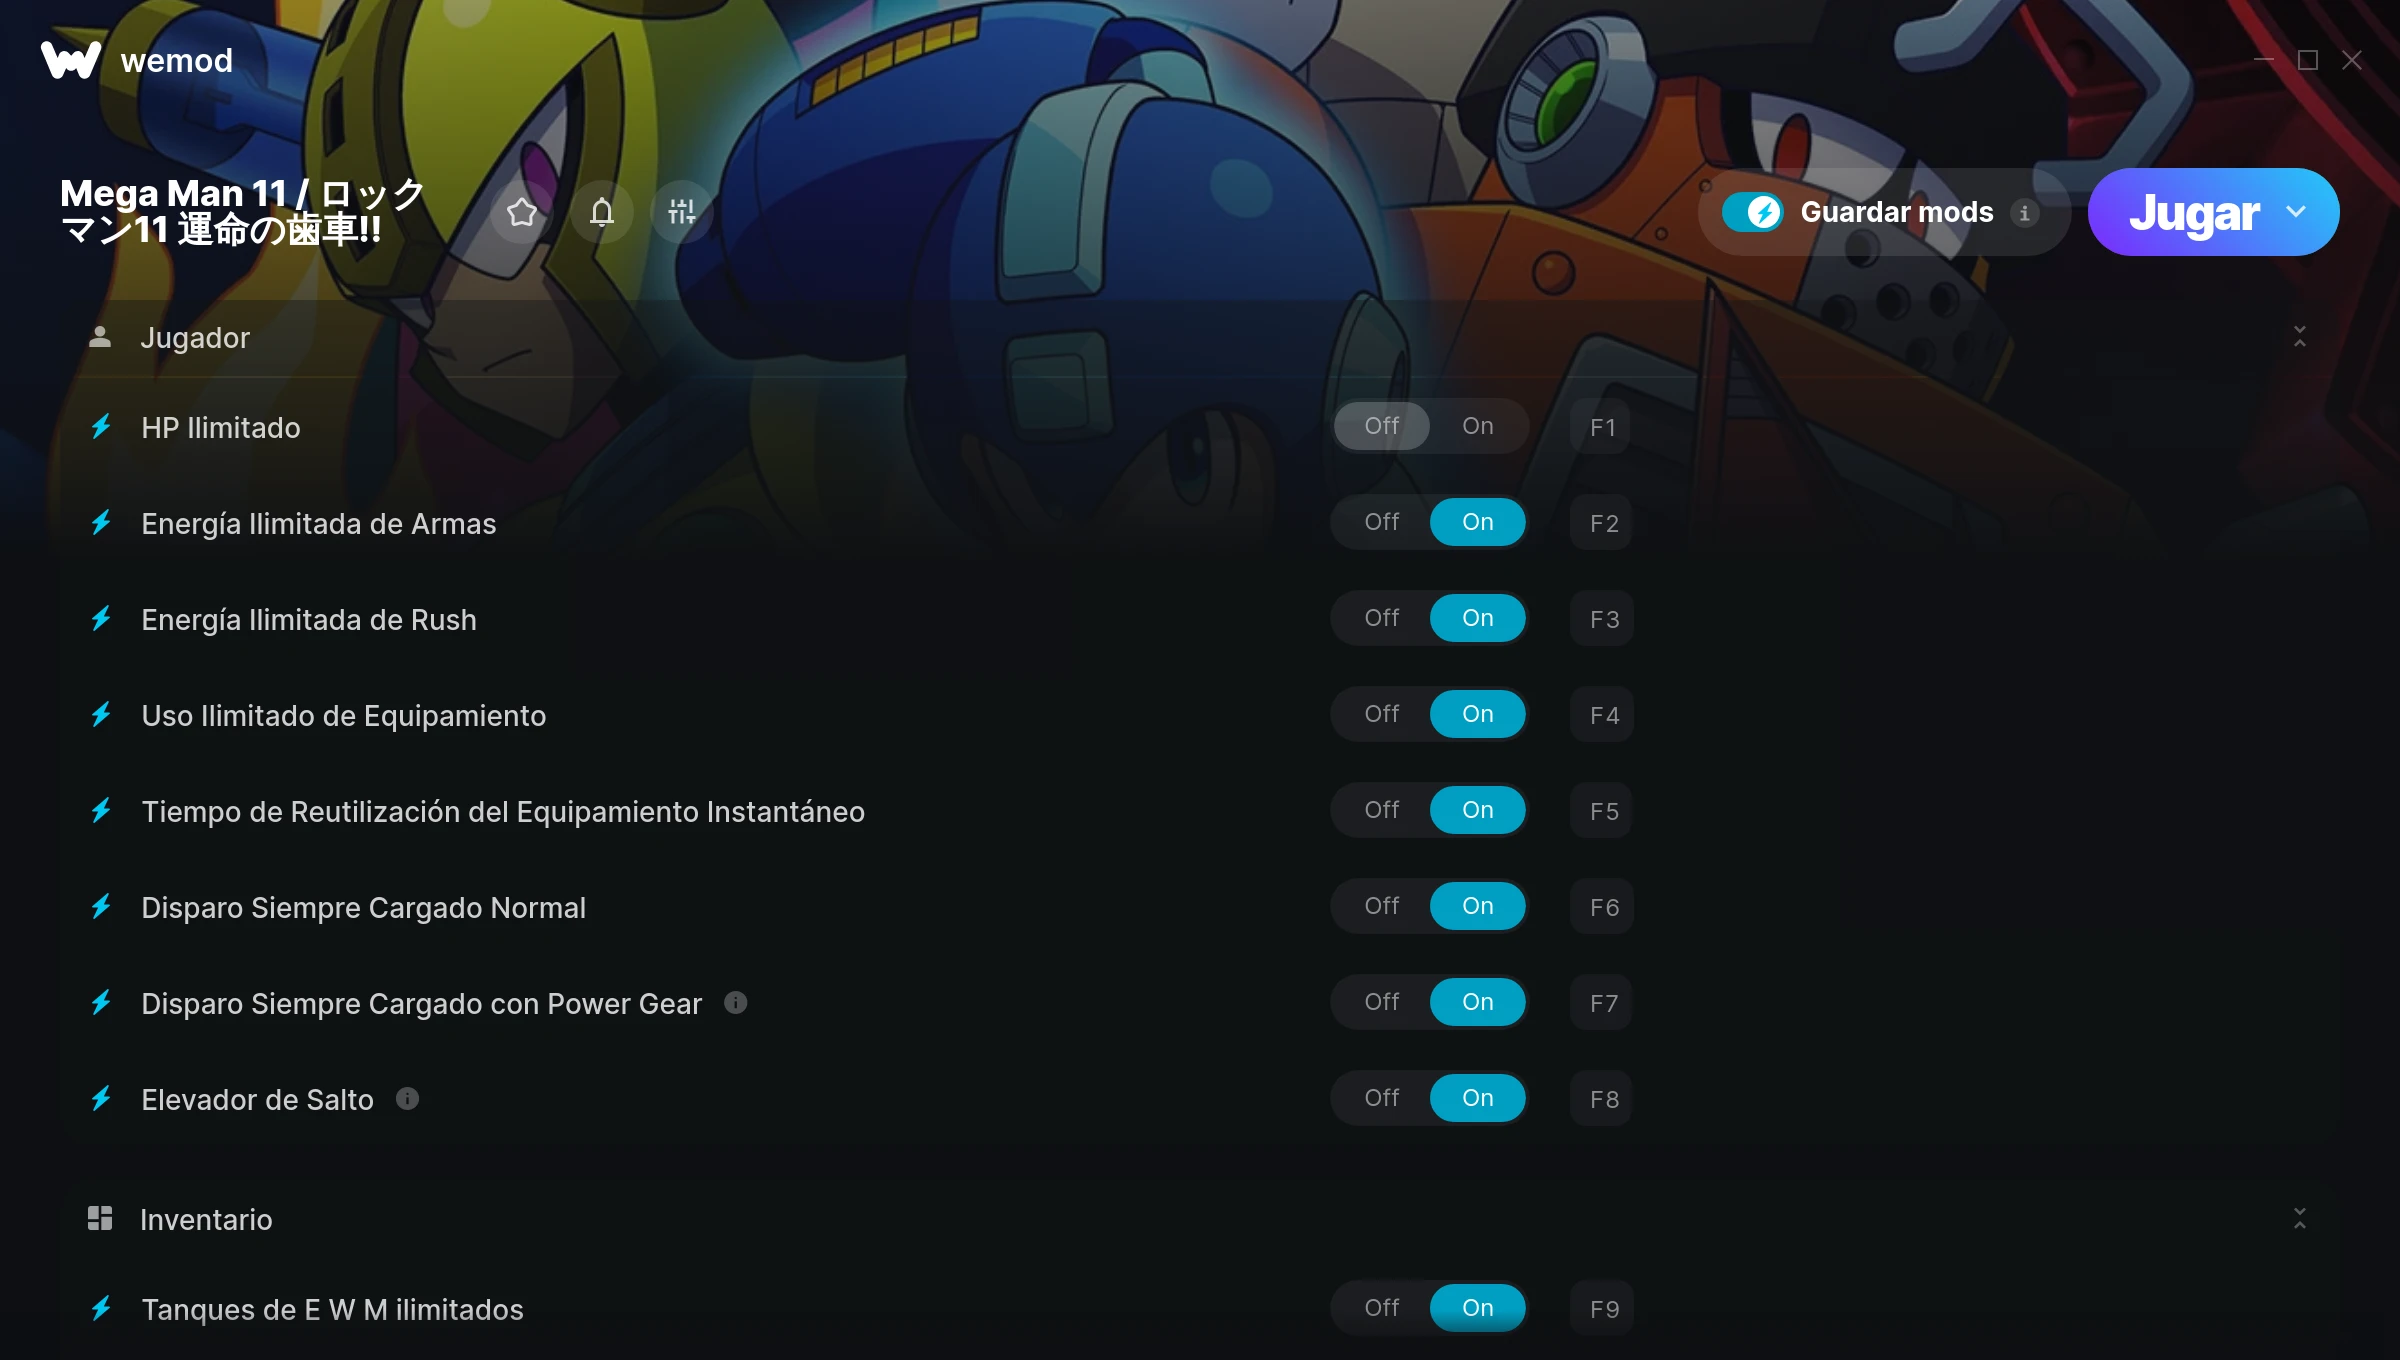Collapse the Inventario section
The height and width of the screenshot is (1360, 2400).
(x=2300, y=1218)
